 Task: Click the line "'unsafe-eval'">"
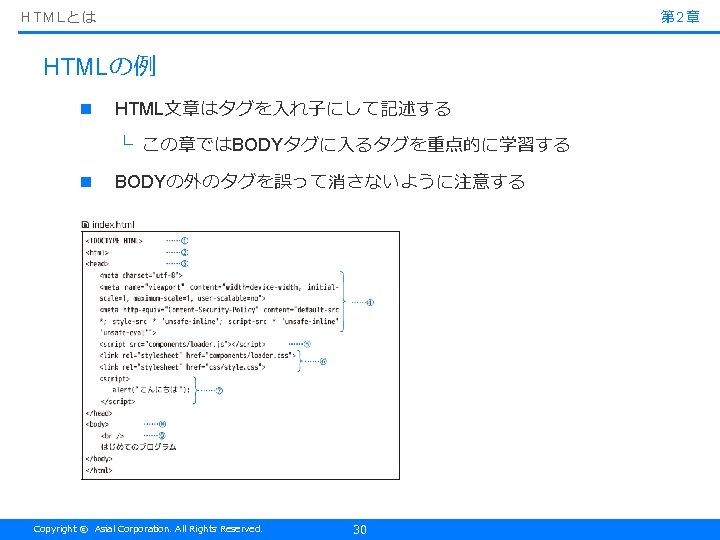coord(128,332)
